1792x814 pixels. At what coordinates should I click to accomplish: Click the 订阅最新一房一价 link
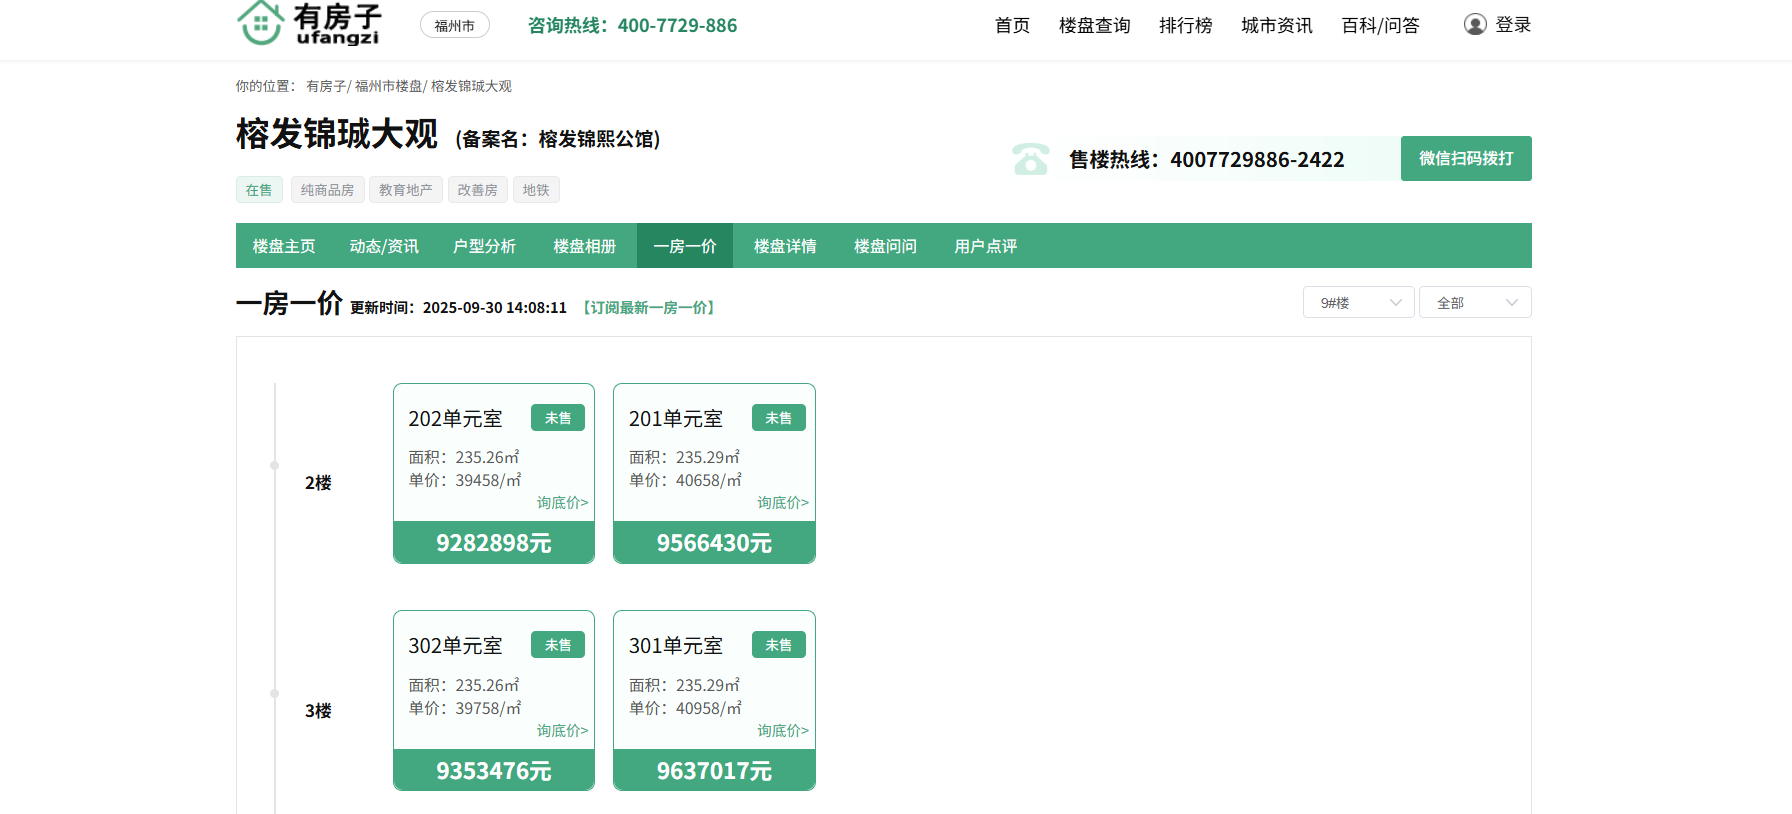click(x=649, y=308)
